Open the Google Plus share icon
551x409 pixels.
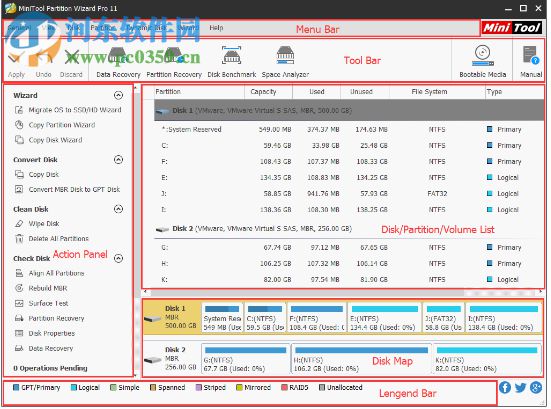(x=536, y=388)
